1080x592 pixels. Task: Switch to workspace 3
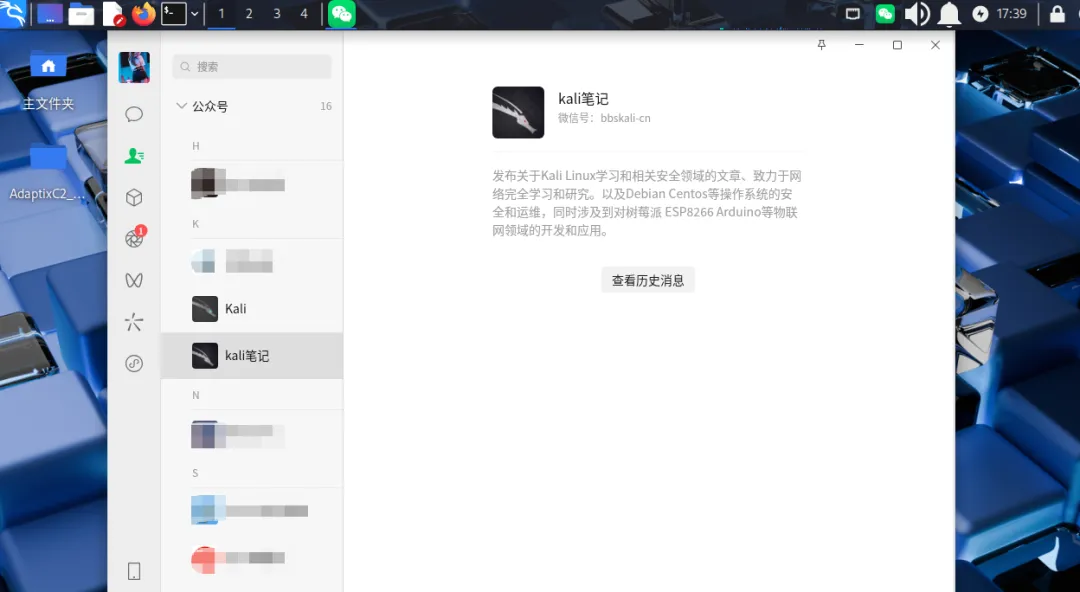(x=277, y=14)
